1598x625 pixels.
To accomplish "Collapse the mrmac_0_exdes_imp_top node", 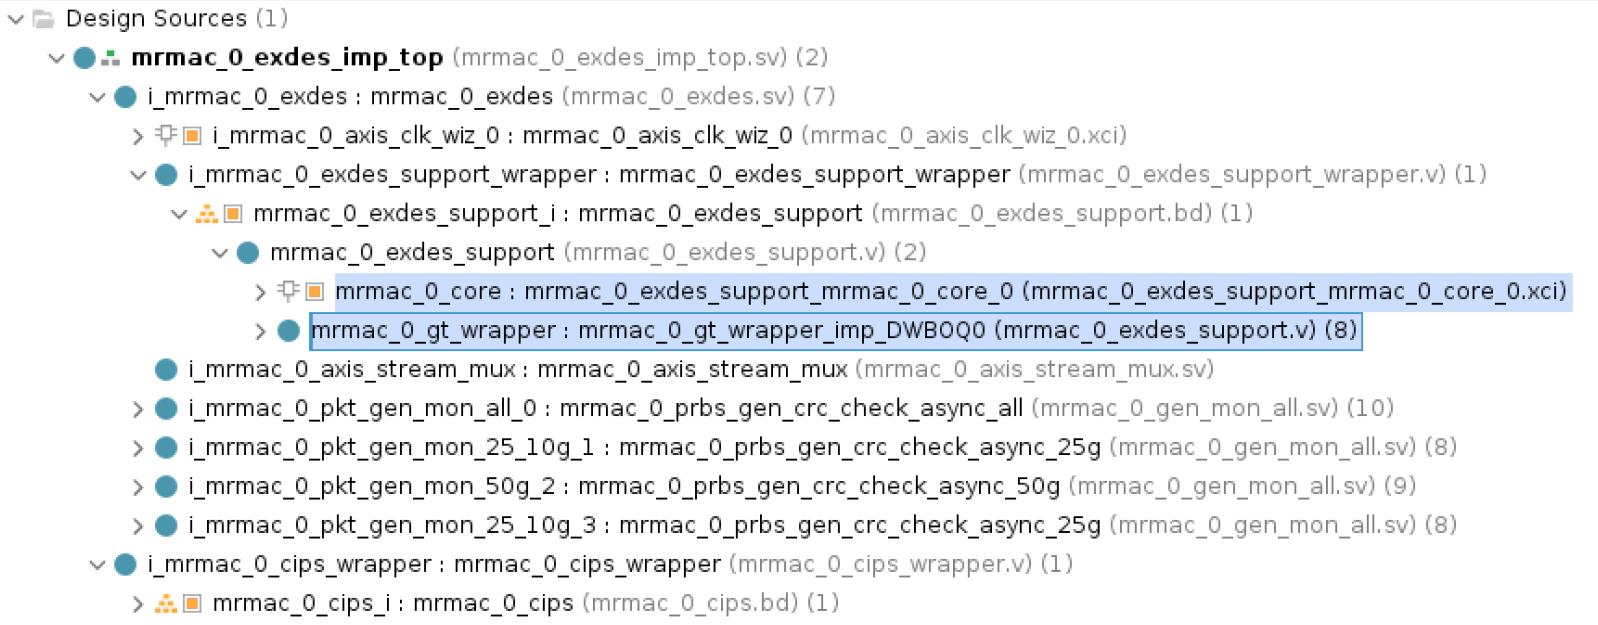I will [x=56, y=58].
